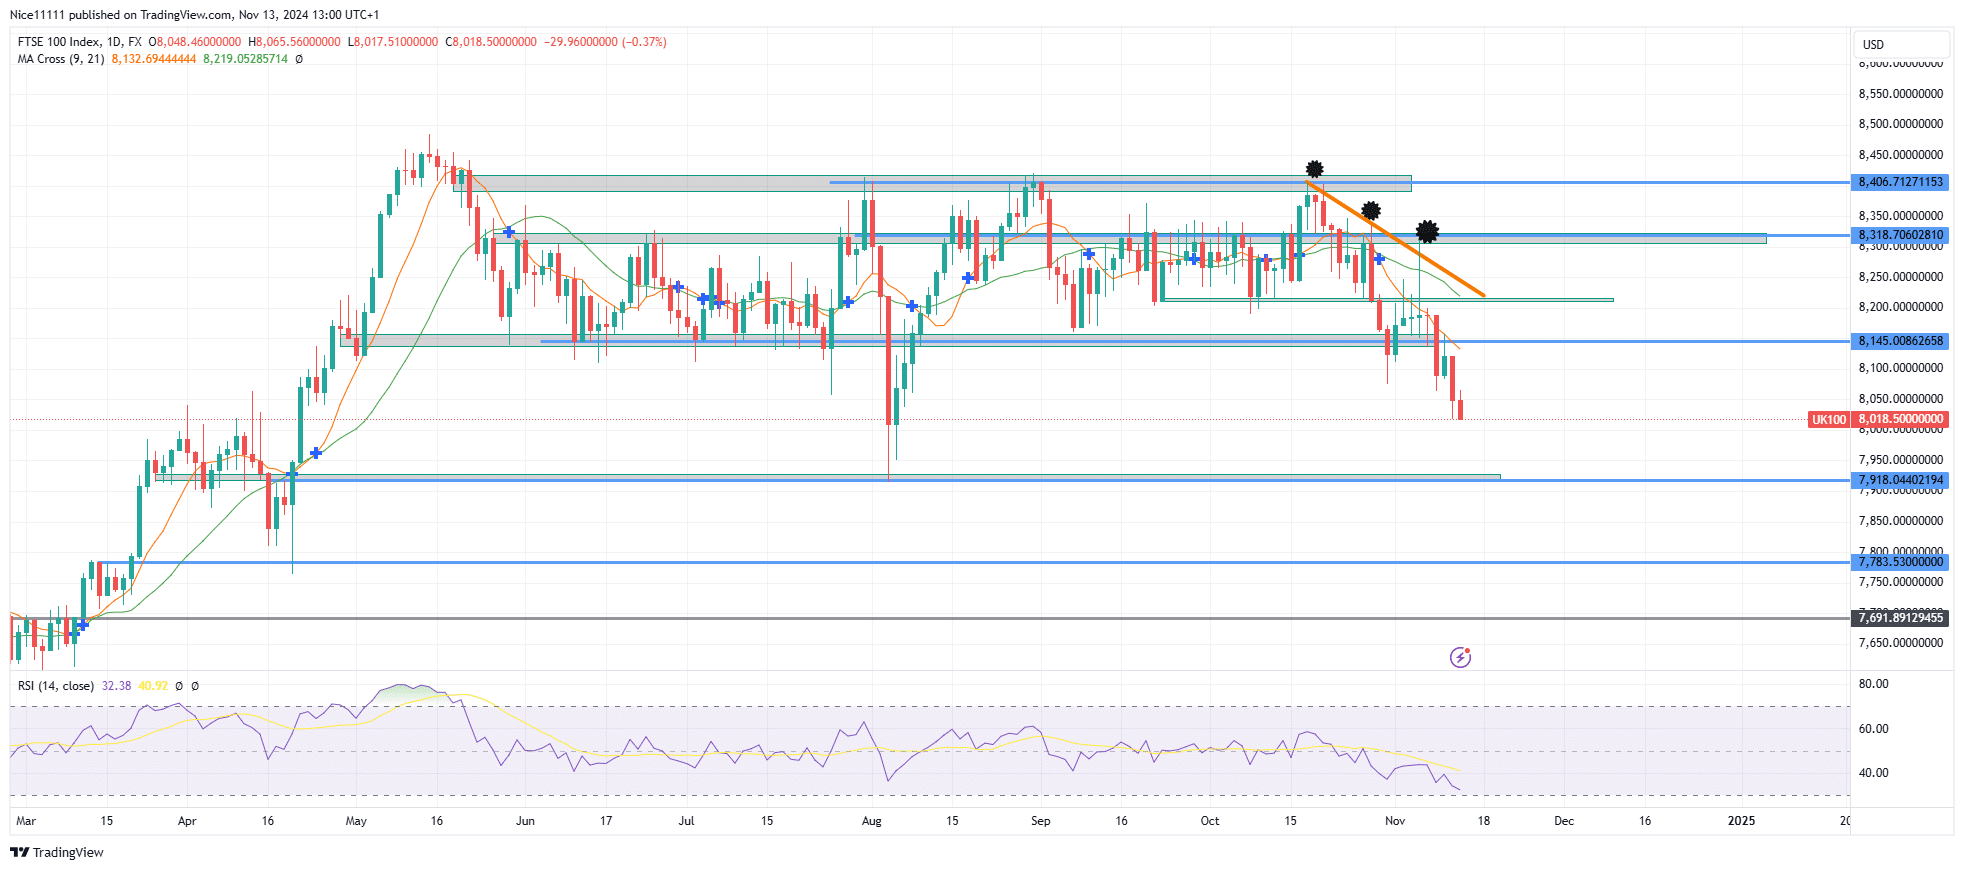Click the RSI (14, close) indicator legend
Image resolution: width=1964 pixels, height=870 pixels.
(x=56, y=686)
